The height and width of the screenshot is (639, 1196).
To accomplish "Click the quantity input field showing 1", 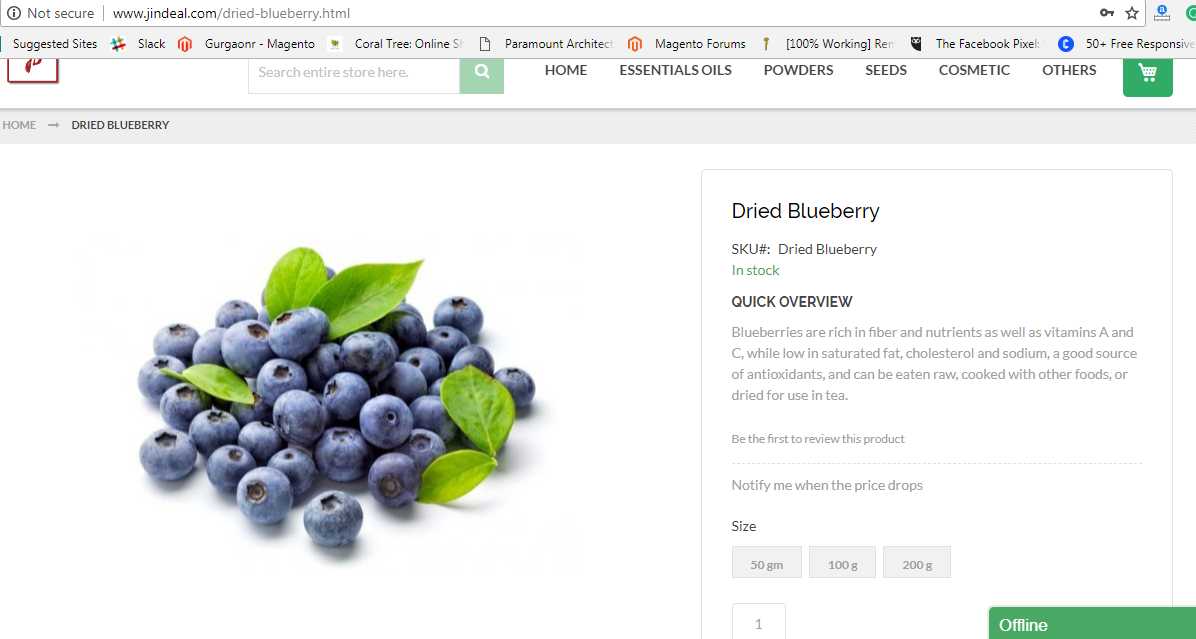I will (x=758, y=623).
